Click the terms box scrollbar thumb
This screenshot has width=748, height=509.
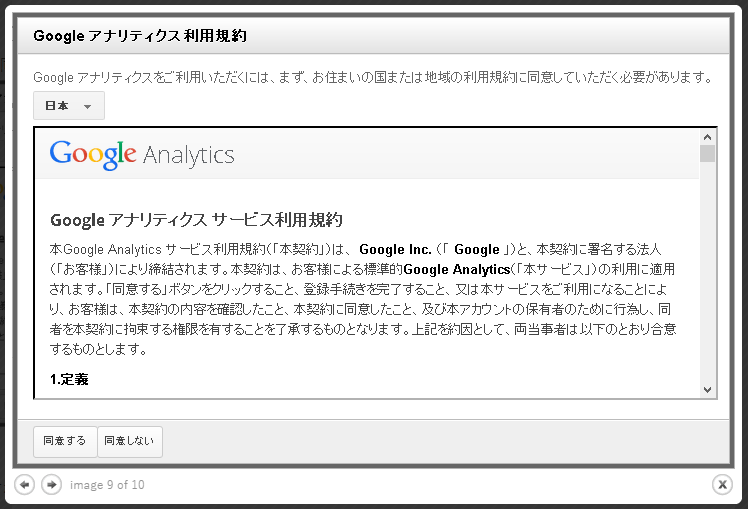[x=707, y=154]
